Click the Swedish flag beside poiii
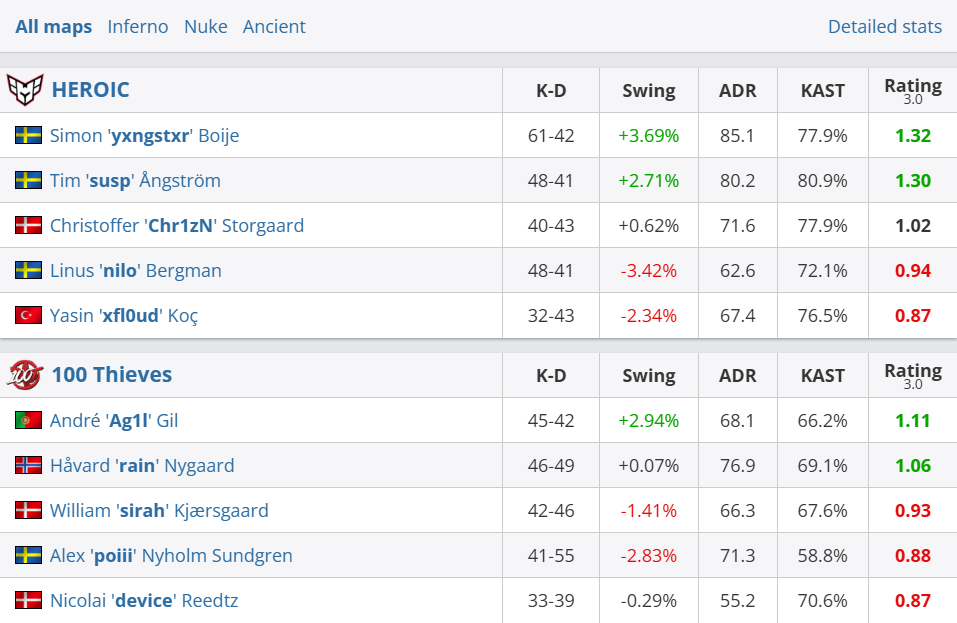 [28, 555]
